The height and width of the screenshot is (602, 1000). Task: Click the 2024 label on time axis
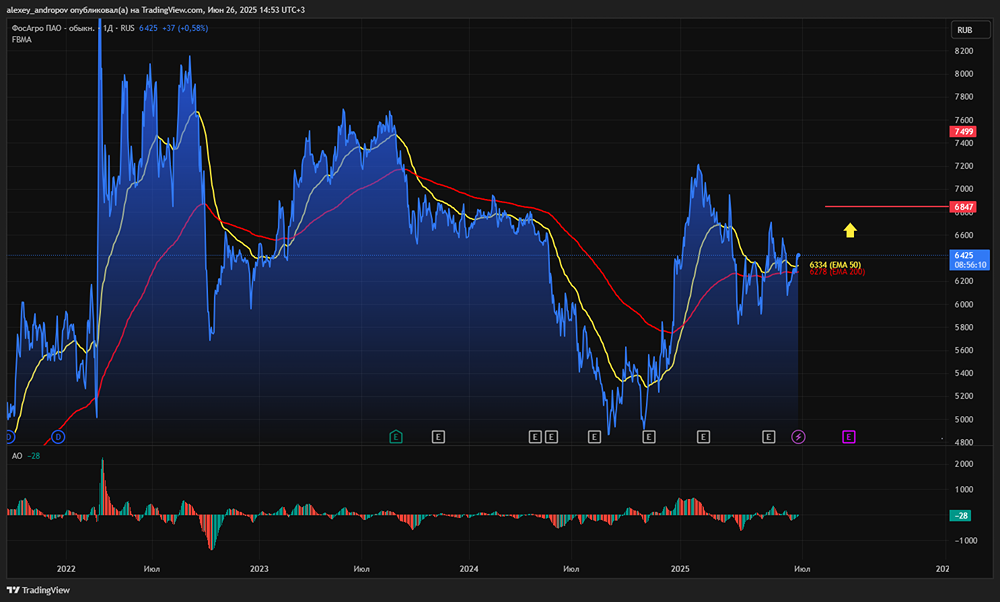click(470, 568)
